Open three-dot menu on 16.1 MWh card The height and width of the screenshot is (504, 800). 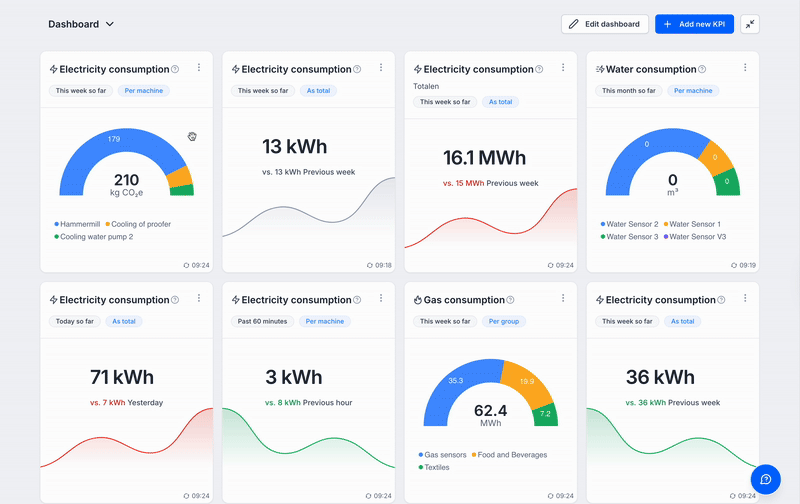click(x=563, y=67)
